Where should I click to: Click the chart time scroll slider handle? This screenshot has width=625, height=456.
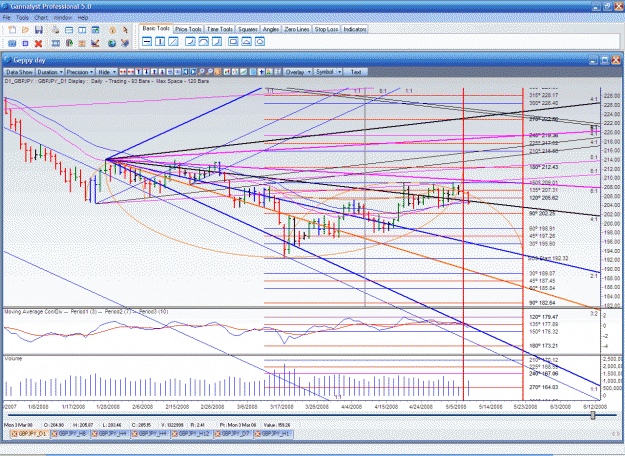coord(593,415)
